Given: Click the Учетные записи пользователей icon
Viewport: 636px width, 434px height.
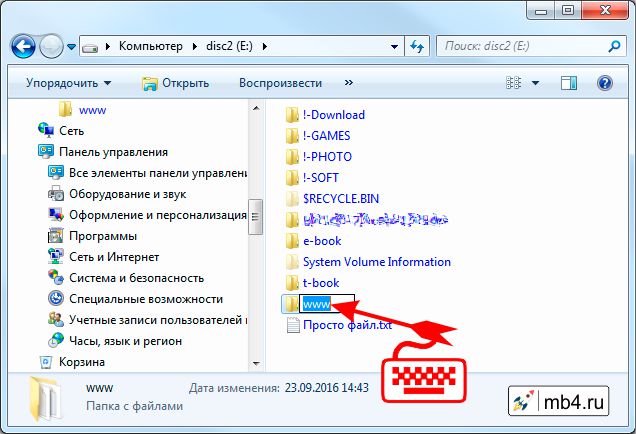Looking at the screenshot, I should point(56,320).
